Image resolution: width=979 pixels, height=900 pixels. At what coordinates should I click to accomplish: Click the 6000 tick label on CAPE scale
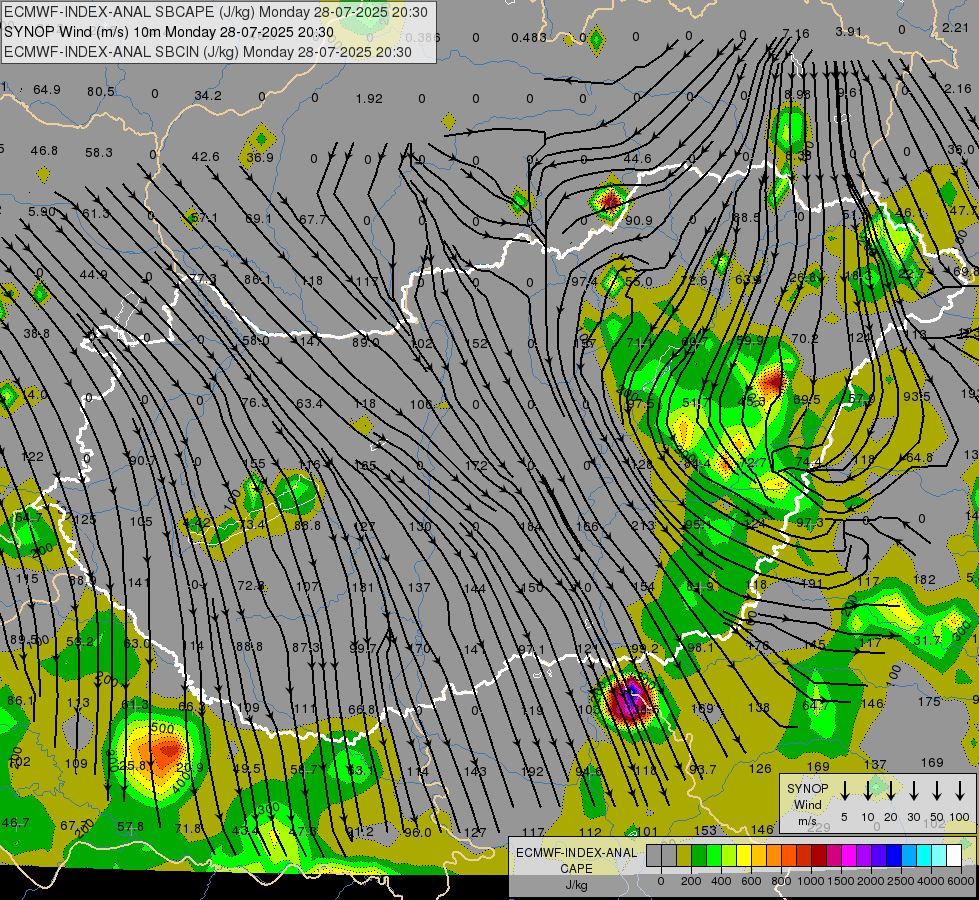(x=960, y=881)
